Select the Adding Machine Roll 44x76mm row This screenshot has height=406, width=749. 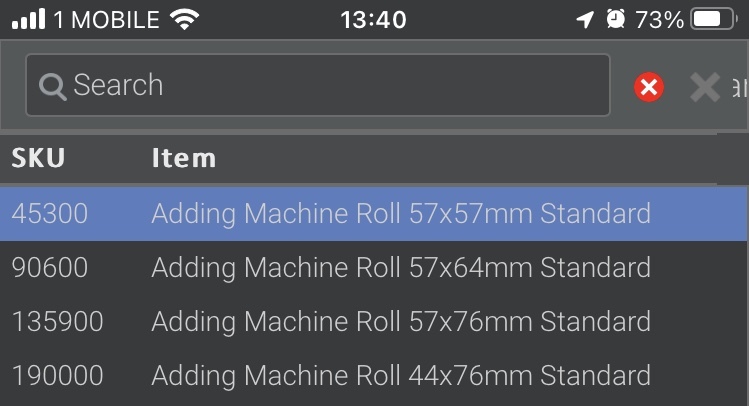(x=374, y=375)
